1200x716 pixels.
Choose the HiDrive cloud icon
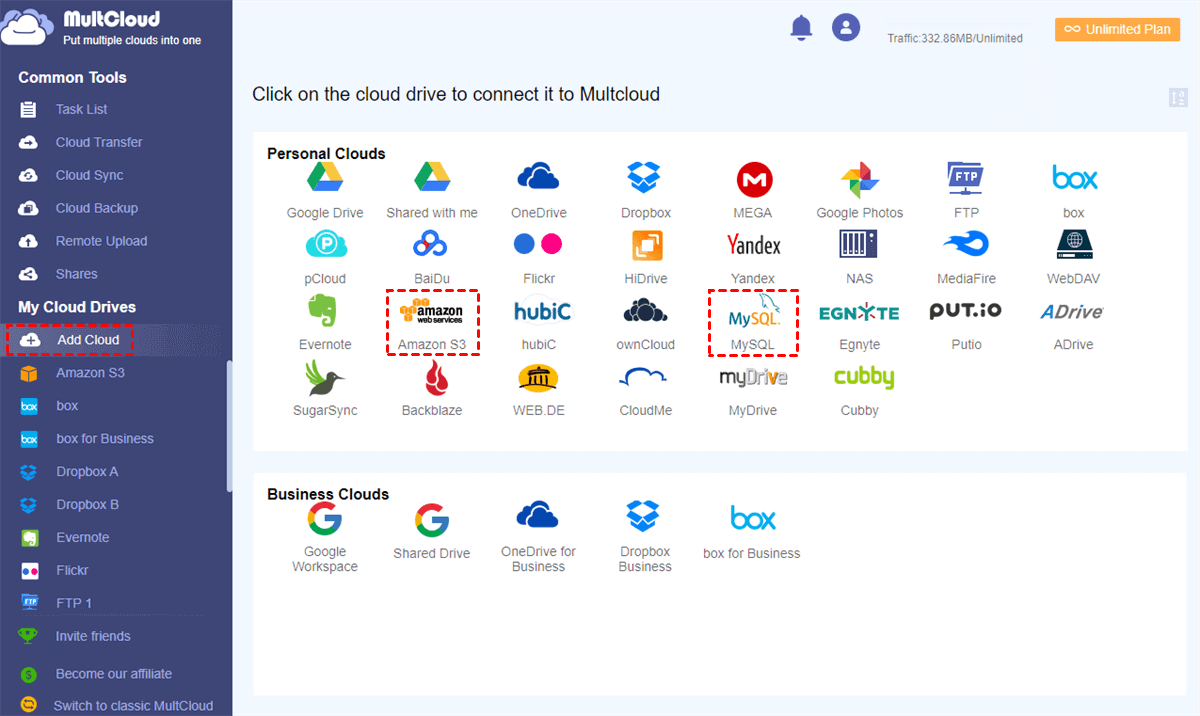click(x=646, y=256)
